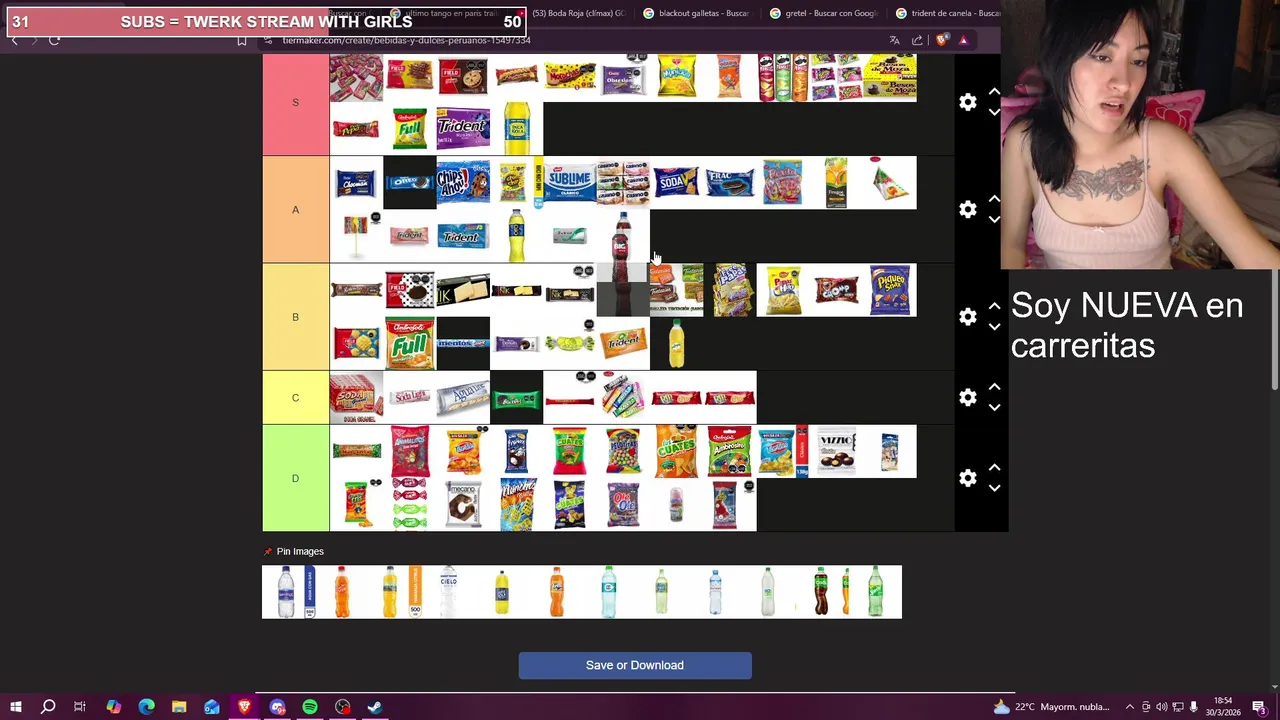Move tier C row down
The image size is (1280, 720).
pos(994,407)
